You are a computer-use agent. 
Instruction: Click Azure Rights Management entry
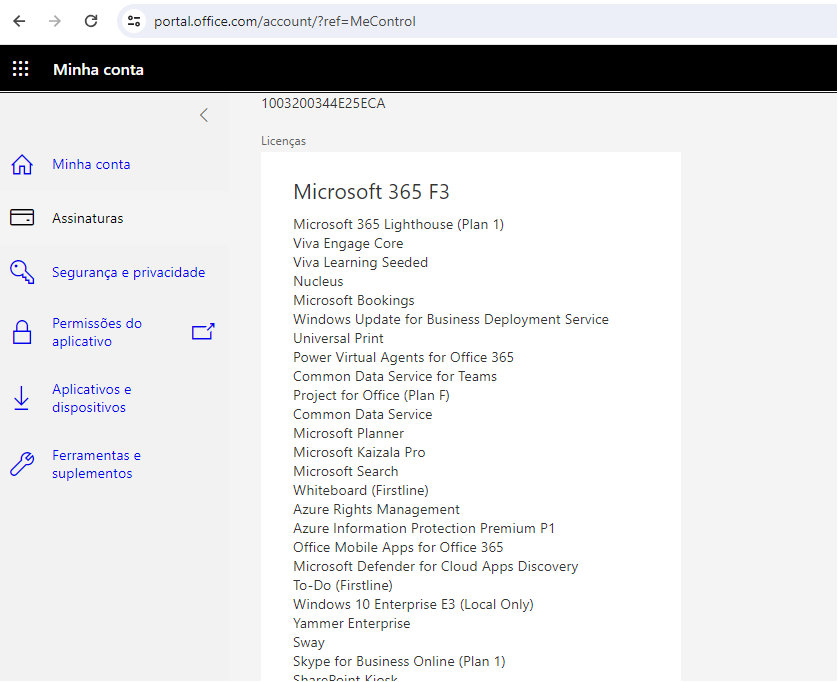point(376,509)
